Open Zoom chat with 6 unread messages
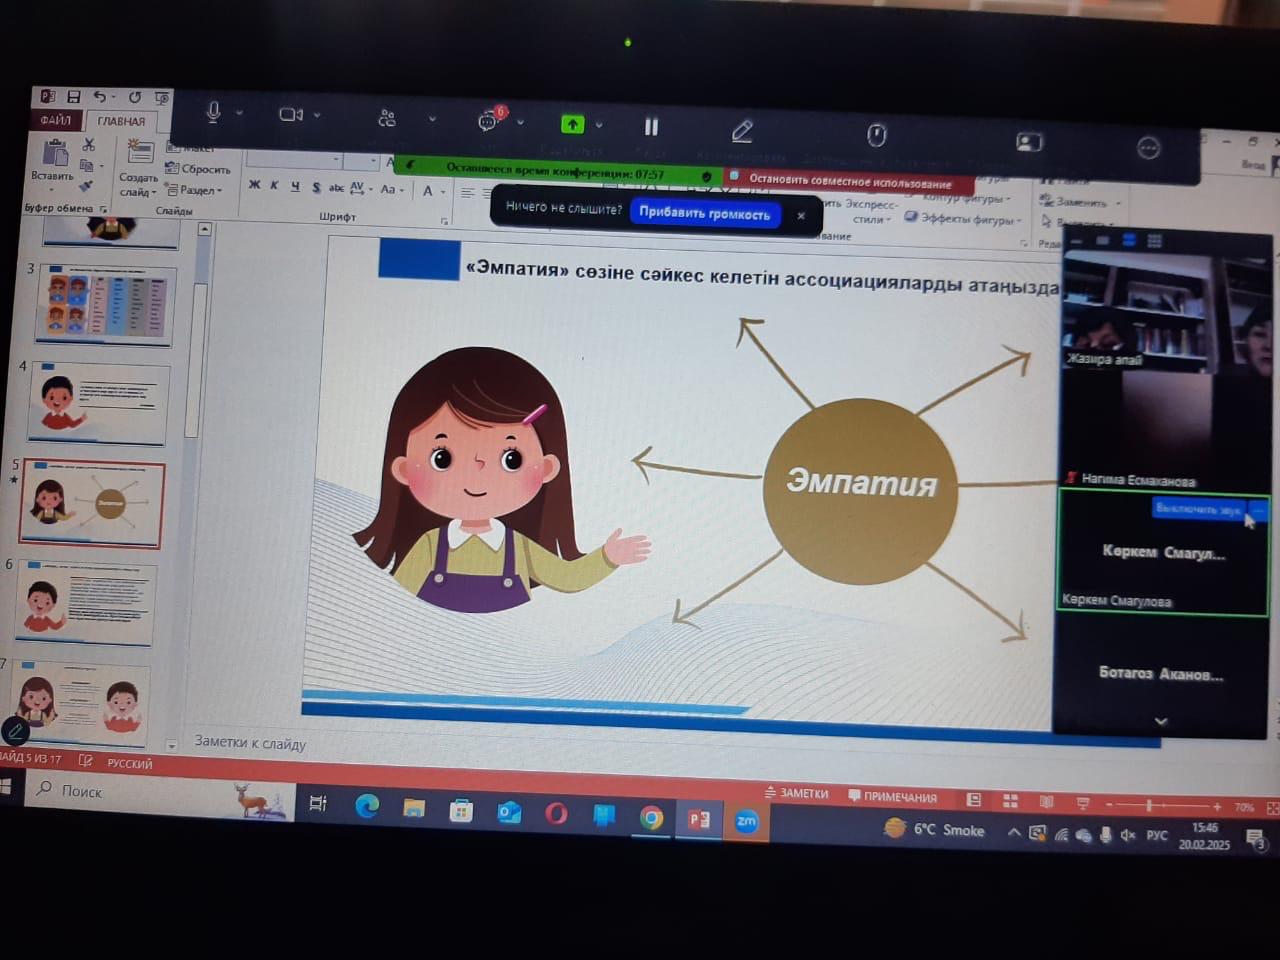1280x960 pixels. coord(489,121)
